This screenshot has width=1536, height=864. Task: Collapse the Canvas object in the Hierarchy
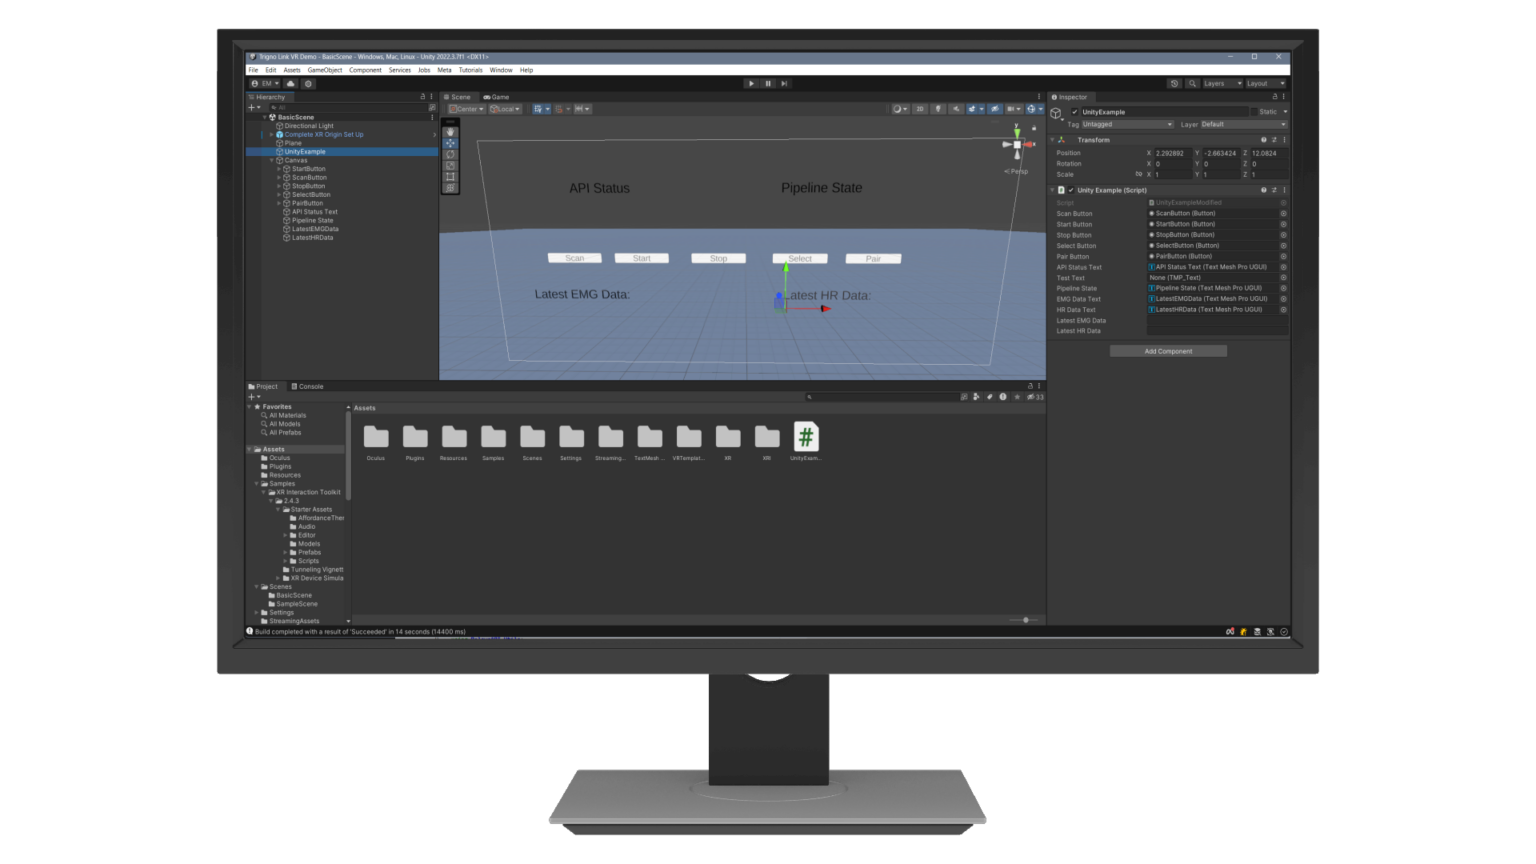(270, 159)
